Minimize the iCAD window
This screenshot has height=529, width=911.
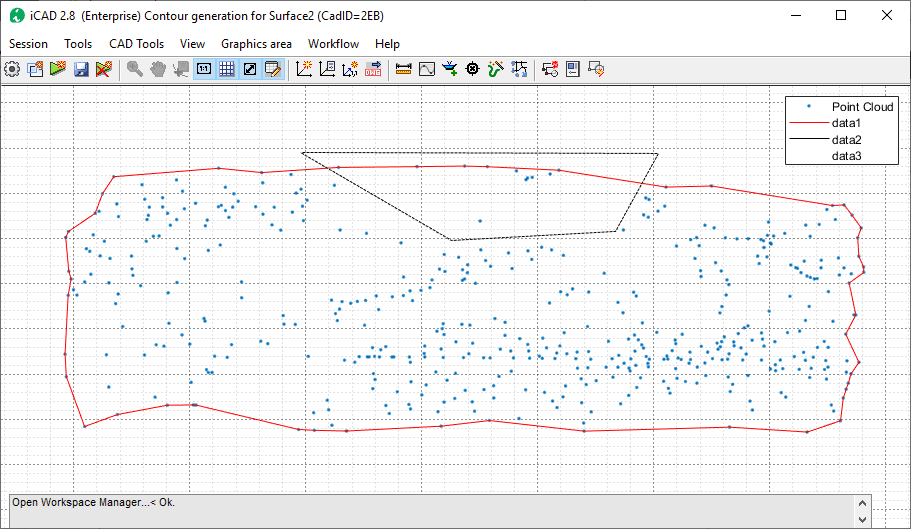click(x=796, y=16)
